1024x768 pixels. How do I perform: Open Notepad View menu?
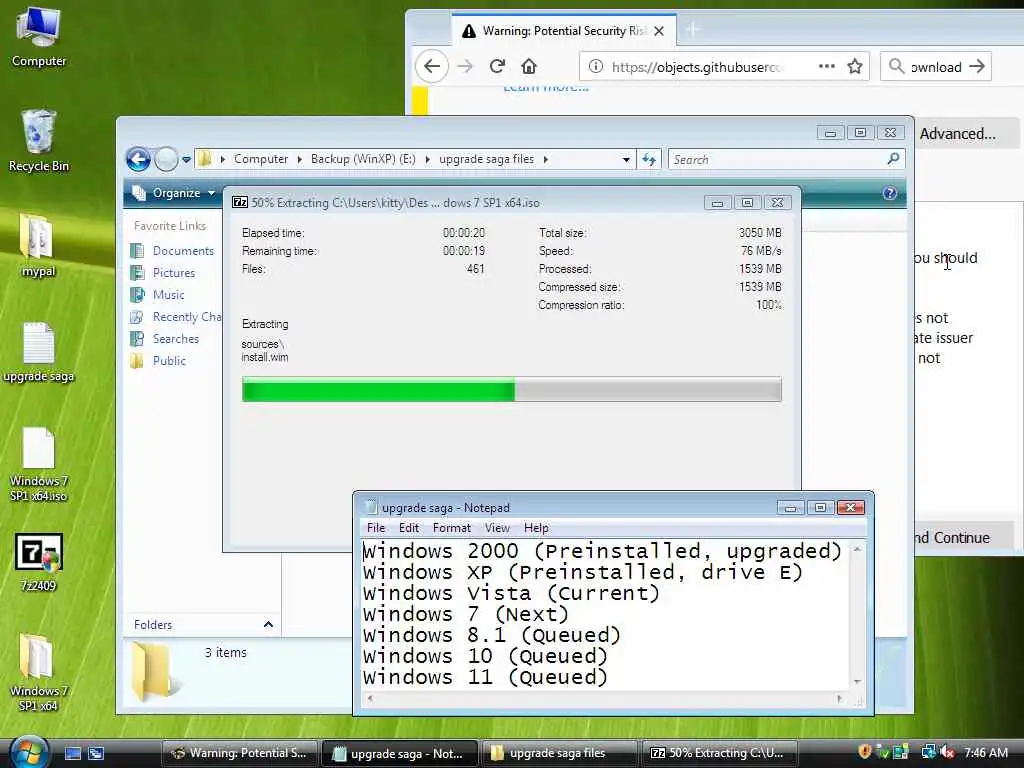[x=497, y=528]
